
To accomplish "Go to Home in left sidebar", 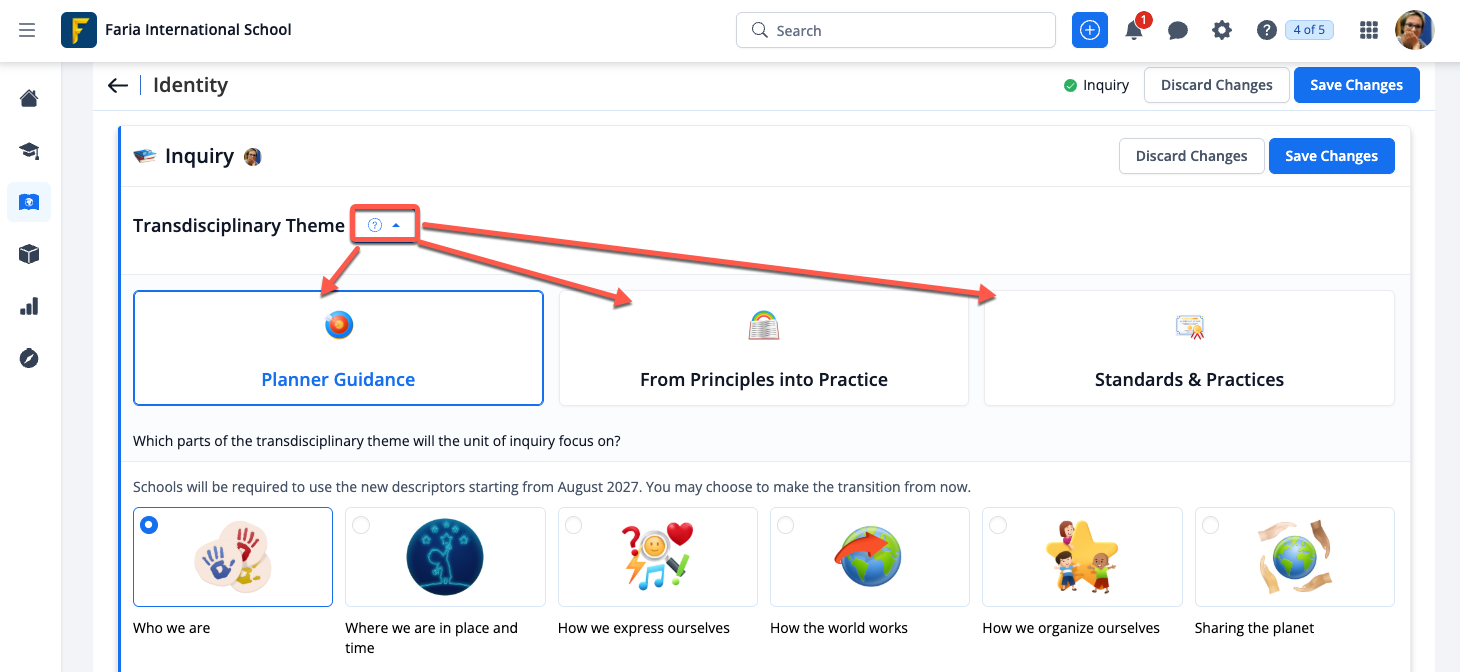I will [29, 98].
